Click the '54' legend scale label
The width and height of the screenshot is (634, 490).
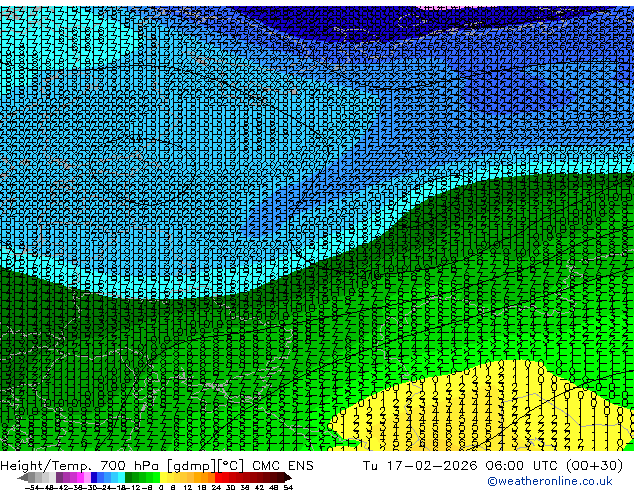tap(287, 487)
